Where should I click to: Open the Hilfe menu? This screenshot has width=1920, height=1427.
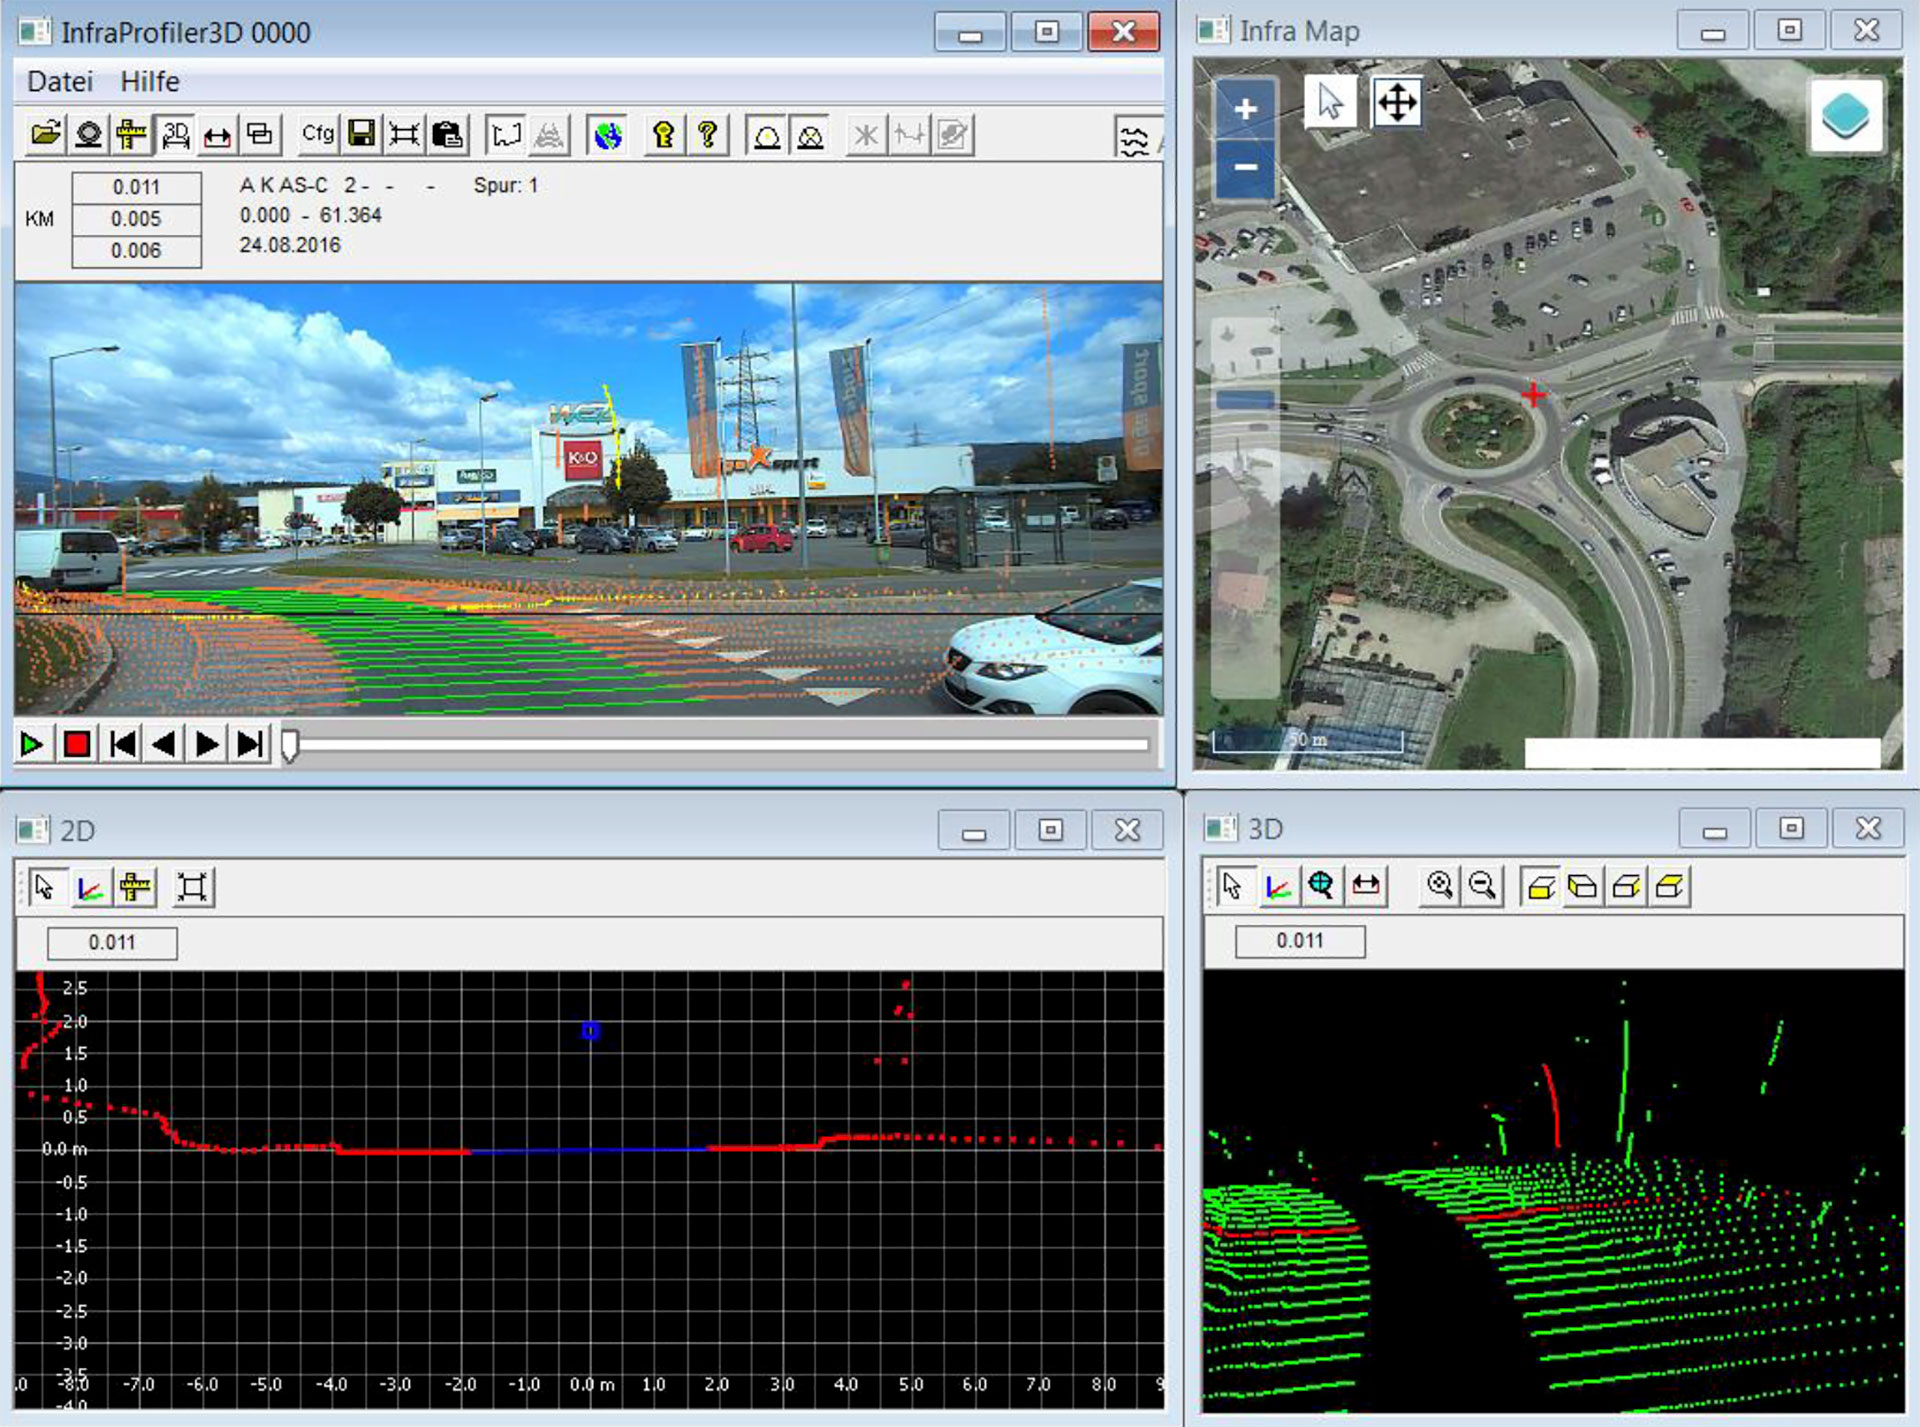click(150, 81)
